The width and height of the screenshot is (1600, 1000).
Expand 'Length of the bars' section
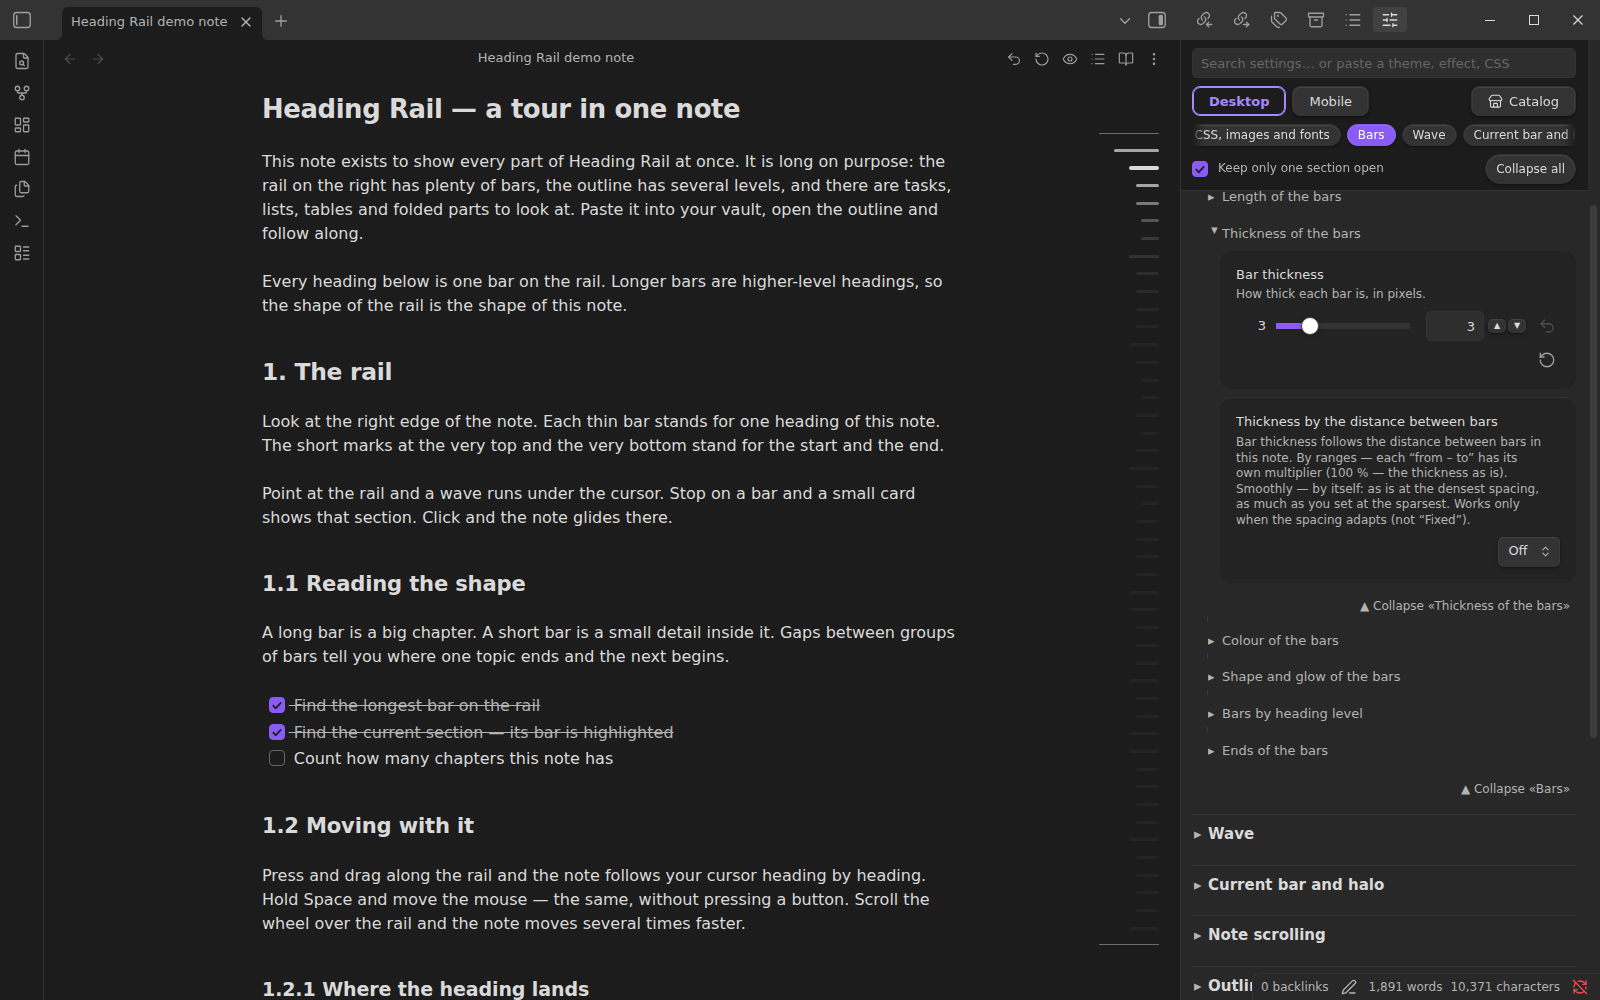tap(1281, 197)
